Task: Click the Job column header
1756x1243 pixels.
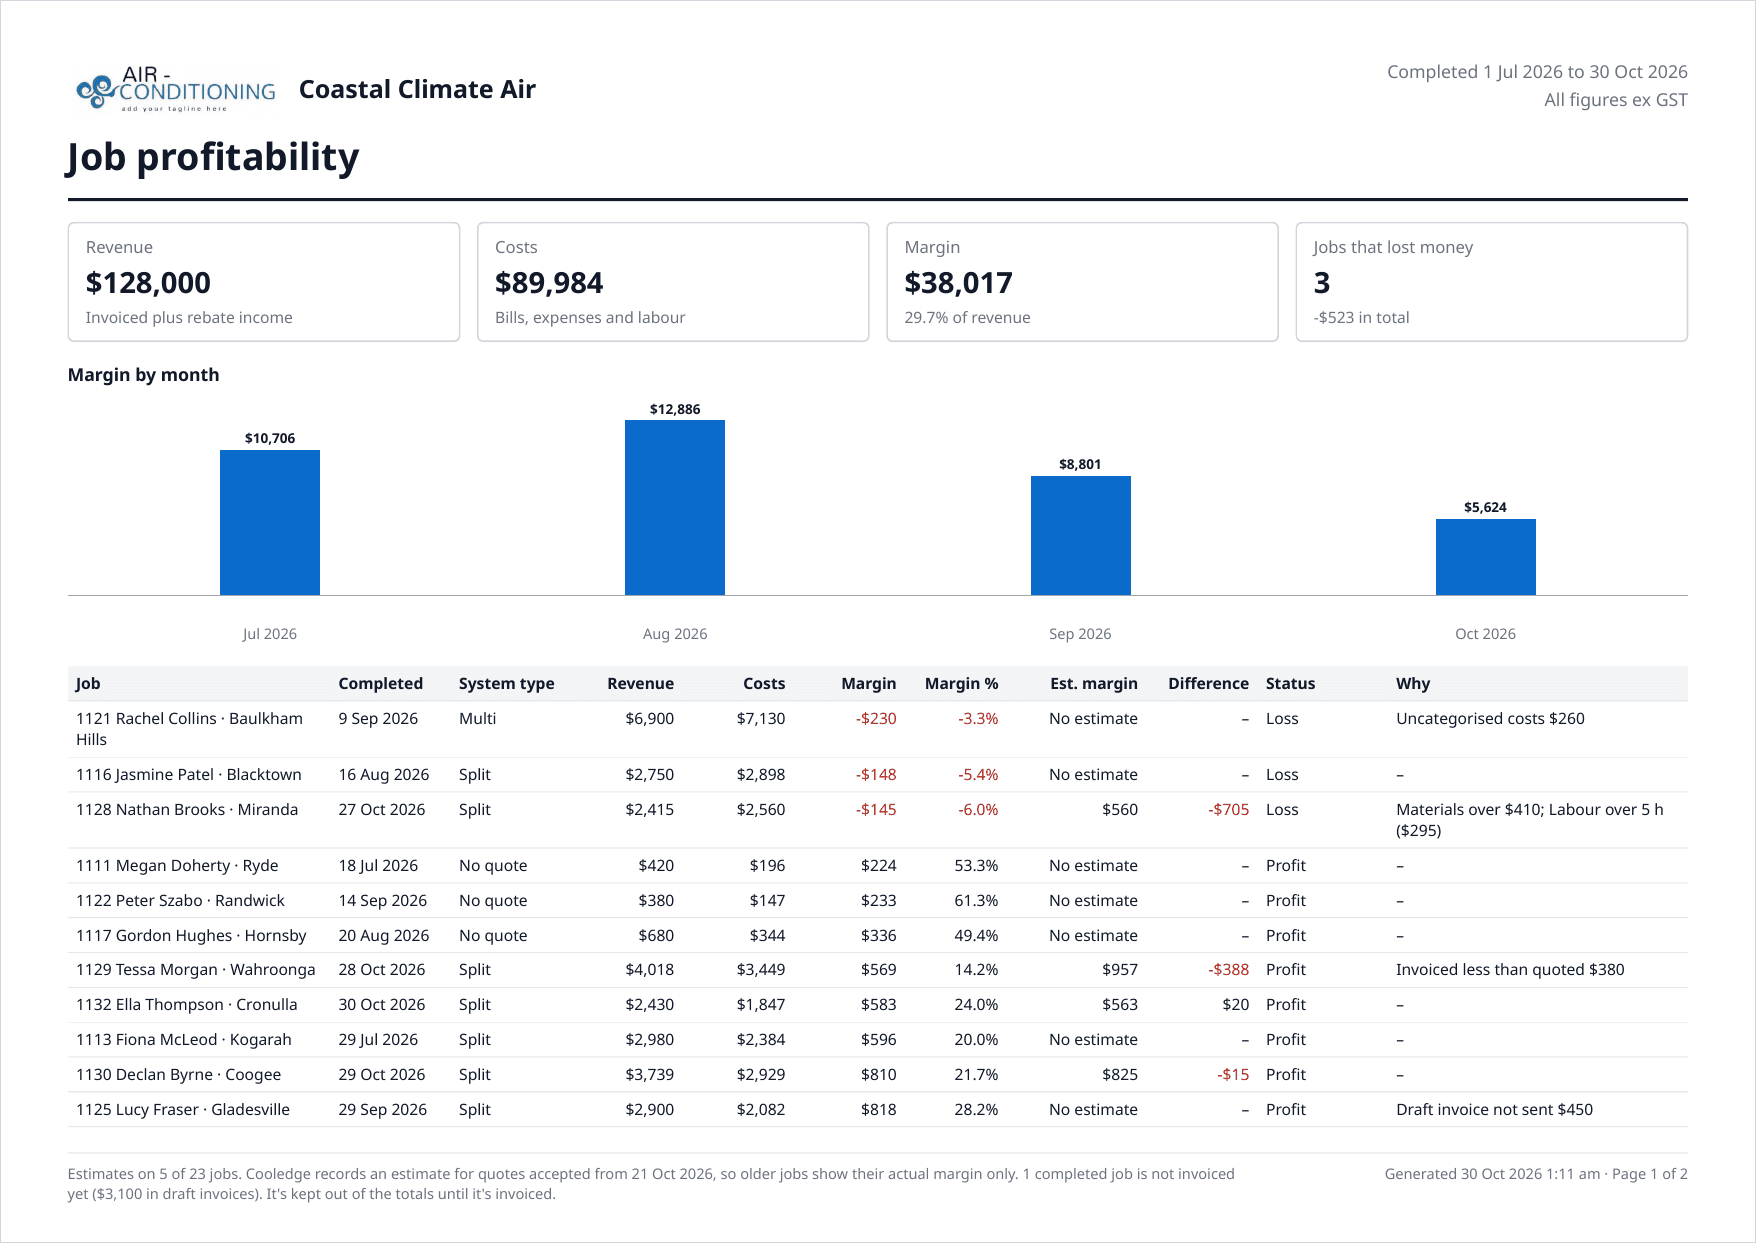Action: 88,683
